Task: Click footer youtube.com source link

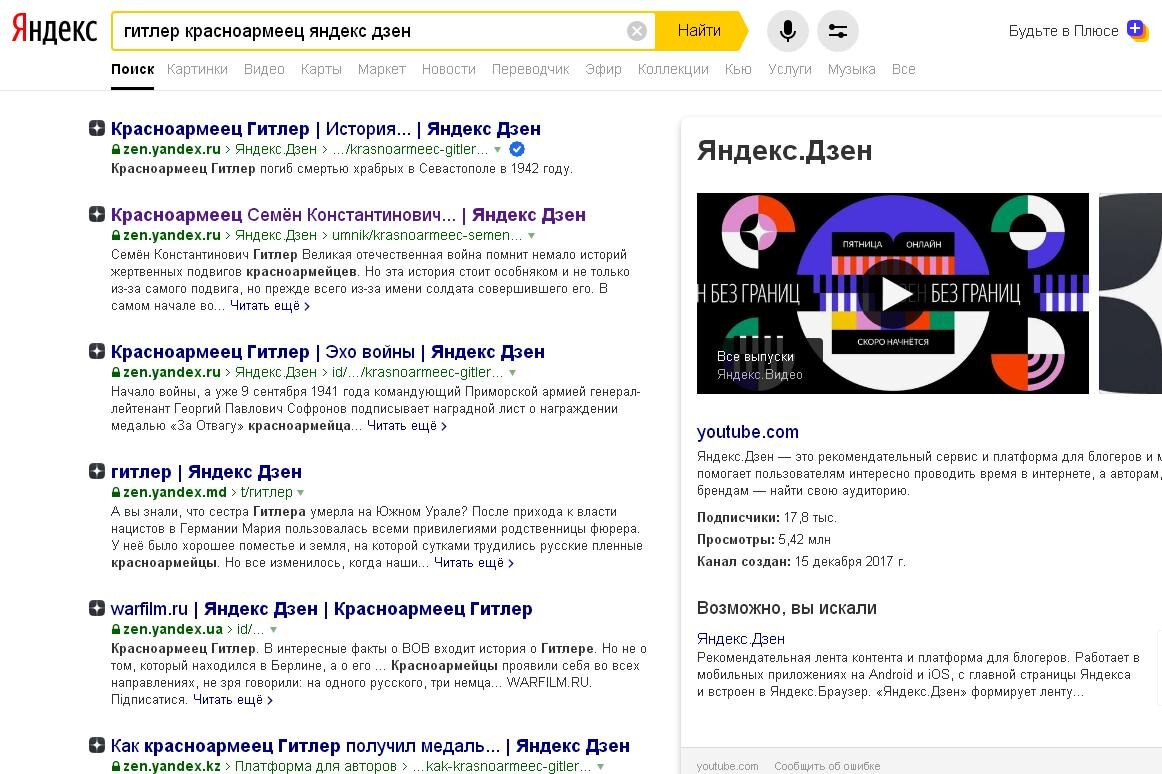Action: coord(727,766)
